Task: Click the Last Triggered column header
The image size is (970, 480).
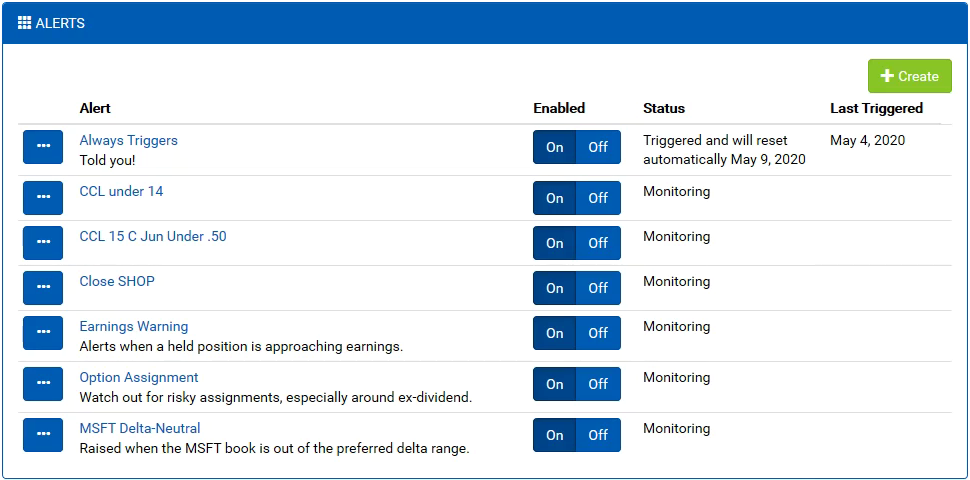Action: (876, 108)
